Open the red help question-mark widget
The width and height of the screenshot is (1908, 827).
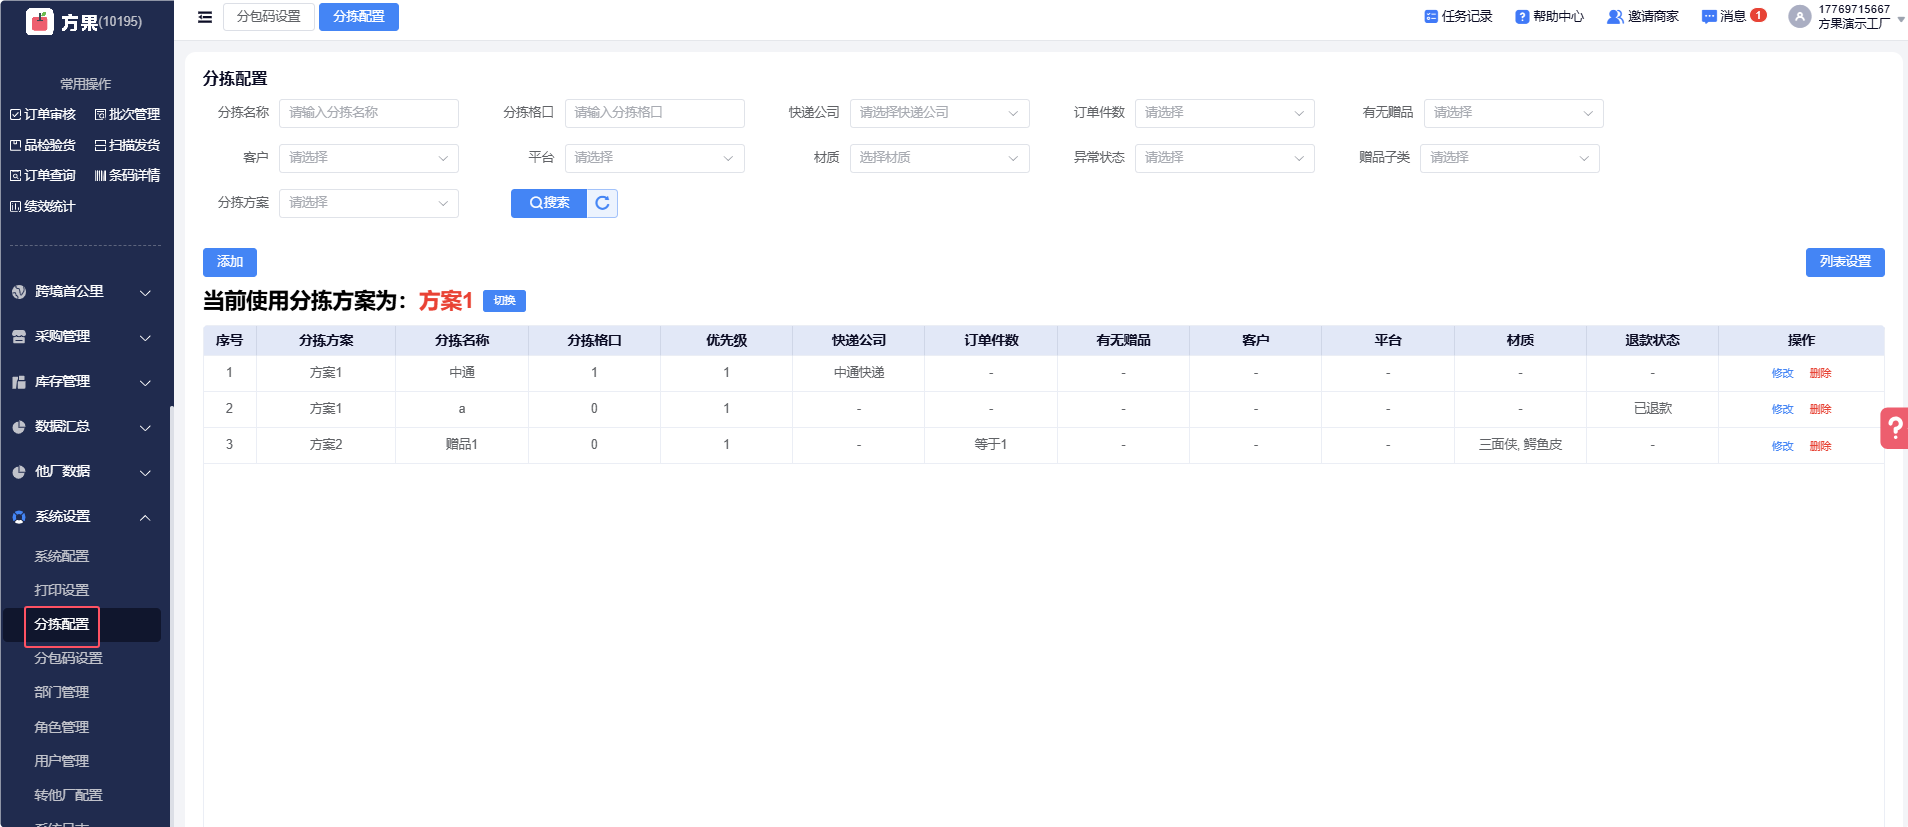point(1894,428)
